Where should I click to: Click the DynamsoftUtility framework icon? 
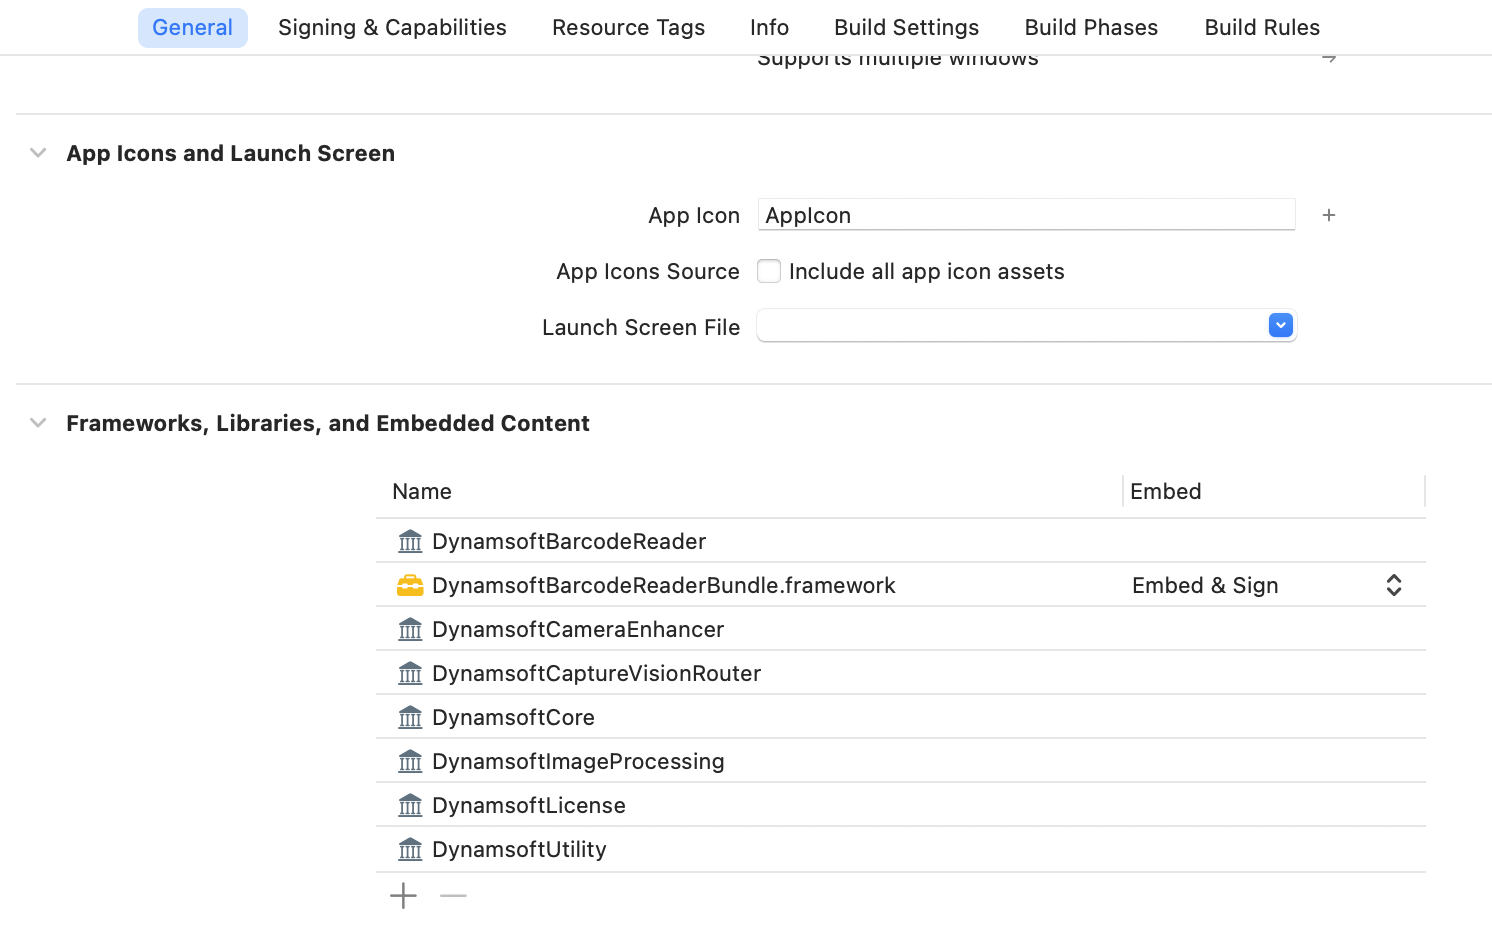click(410, 849)
